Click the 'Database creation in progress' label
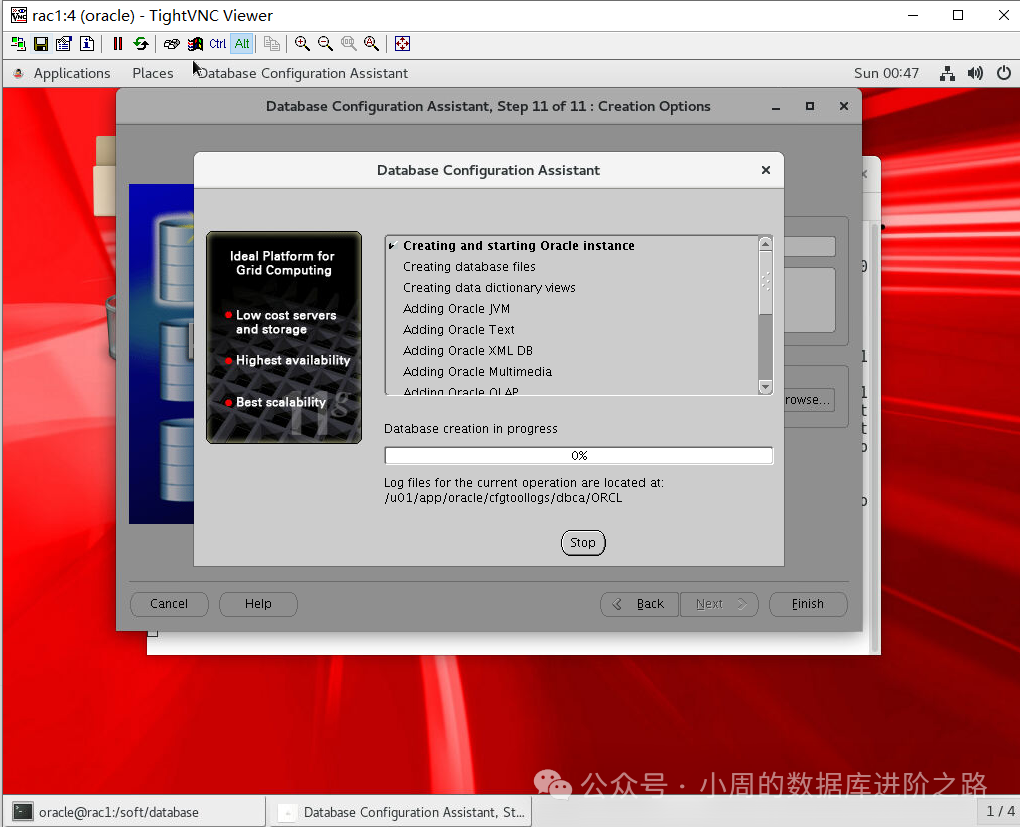1020x827 pixels. pyautogui.click(x=470, y=429)
